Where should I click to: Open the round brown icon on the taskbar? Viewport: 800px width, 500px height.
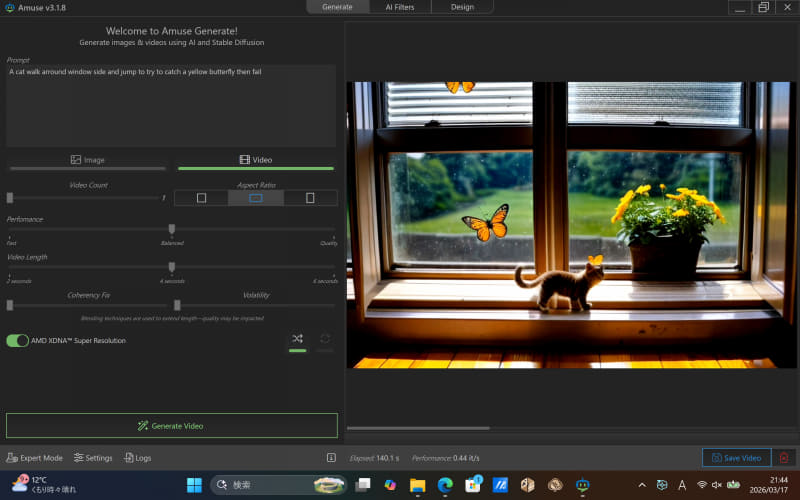tap(555, 485)
